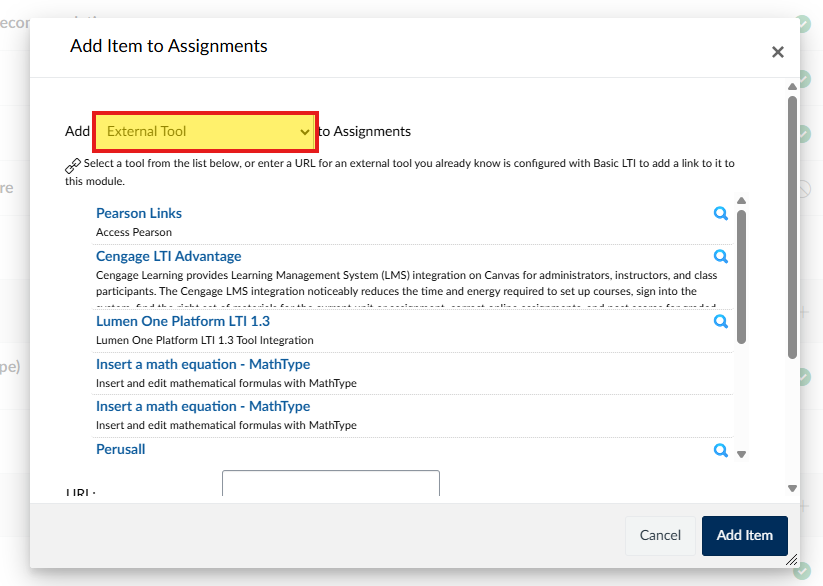This screenshot has width=823, height=586.
Task: Click the search icon for Lumen One Platform LTI 1.3
Action: [x=720, y=321]
